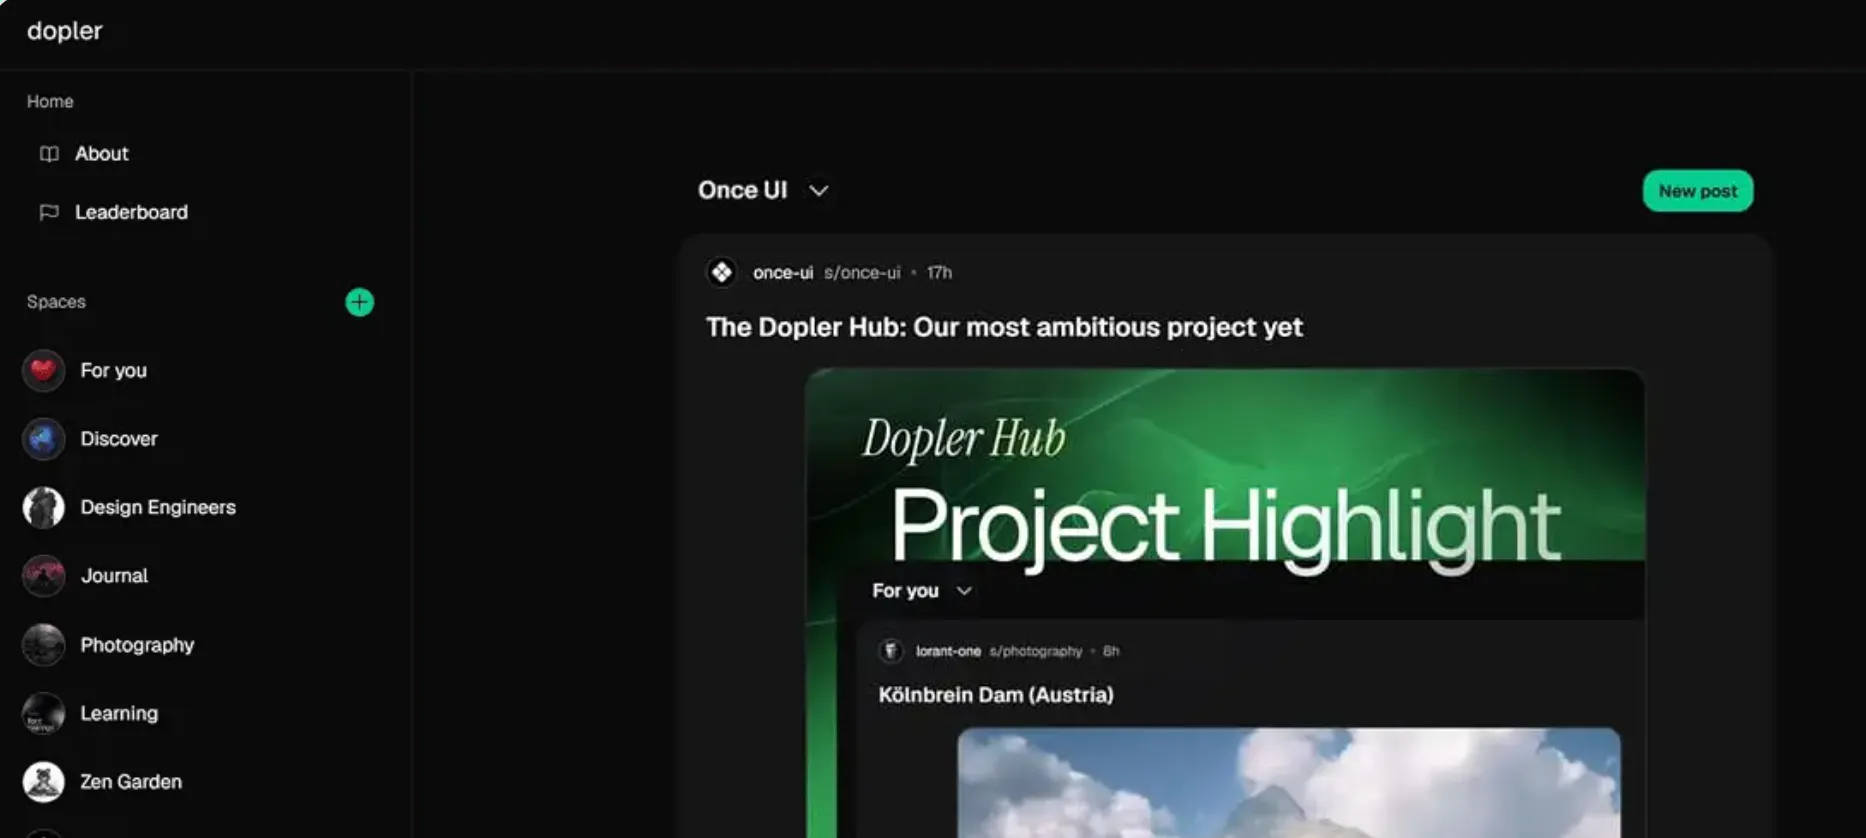The image size is (1866, 838).
Task: Click the Design Engineers avatar
Action: [x=43, y=507]
